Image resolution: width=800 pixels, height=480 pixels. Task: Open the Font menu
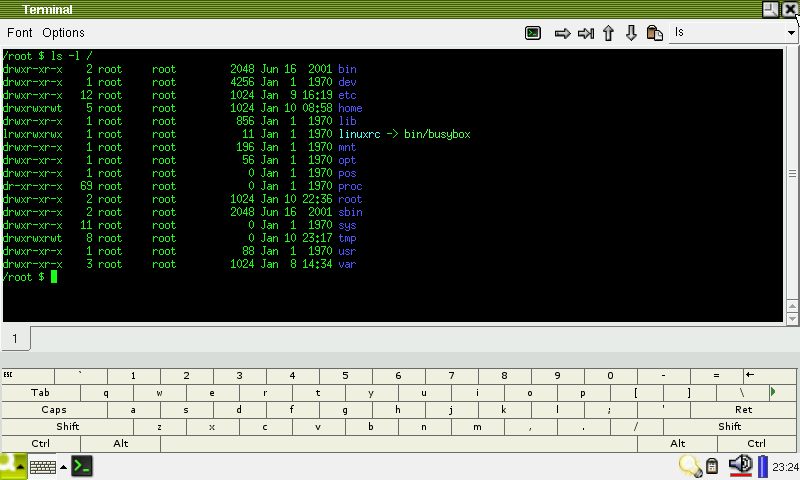19,33
